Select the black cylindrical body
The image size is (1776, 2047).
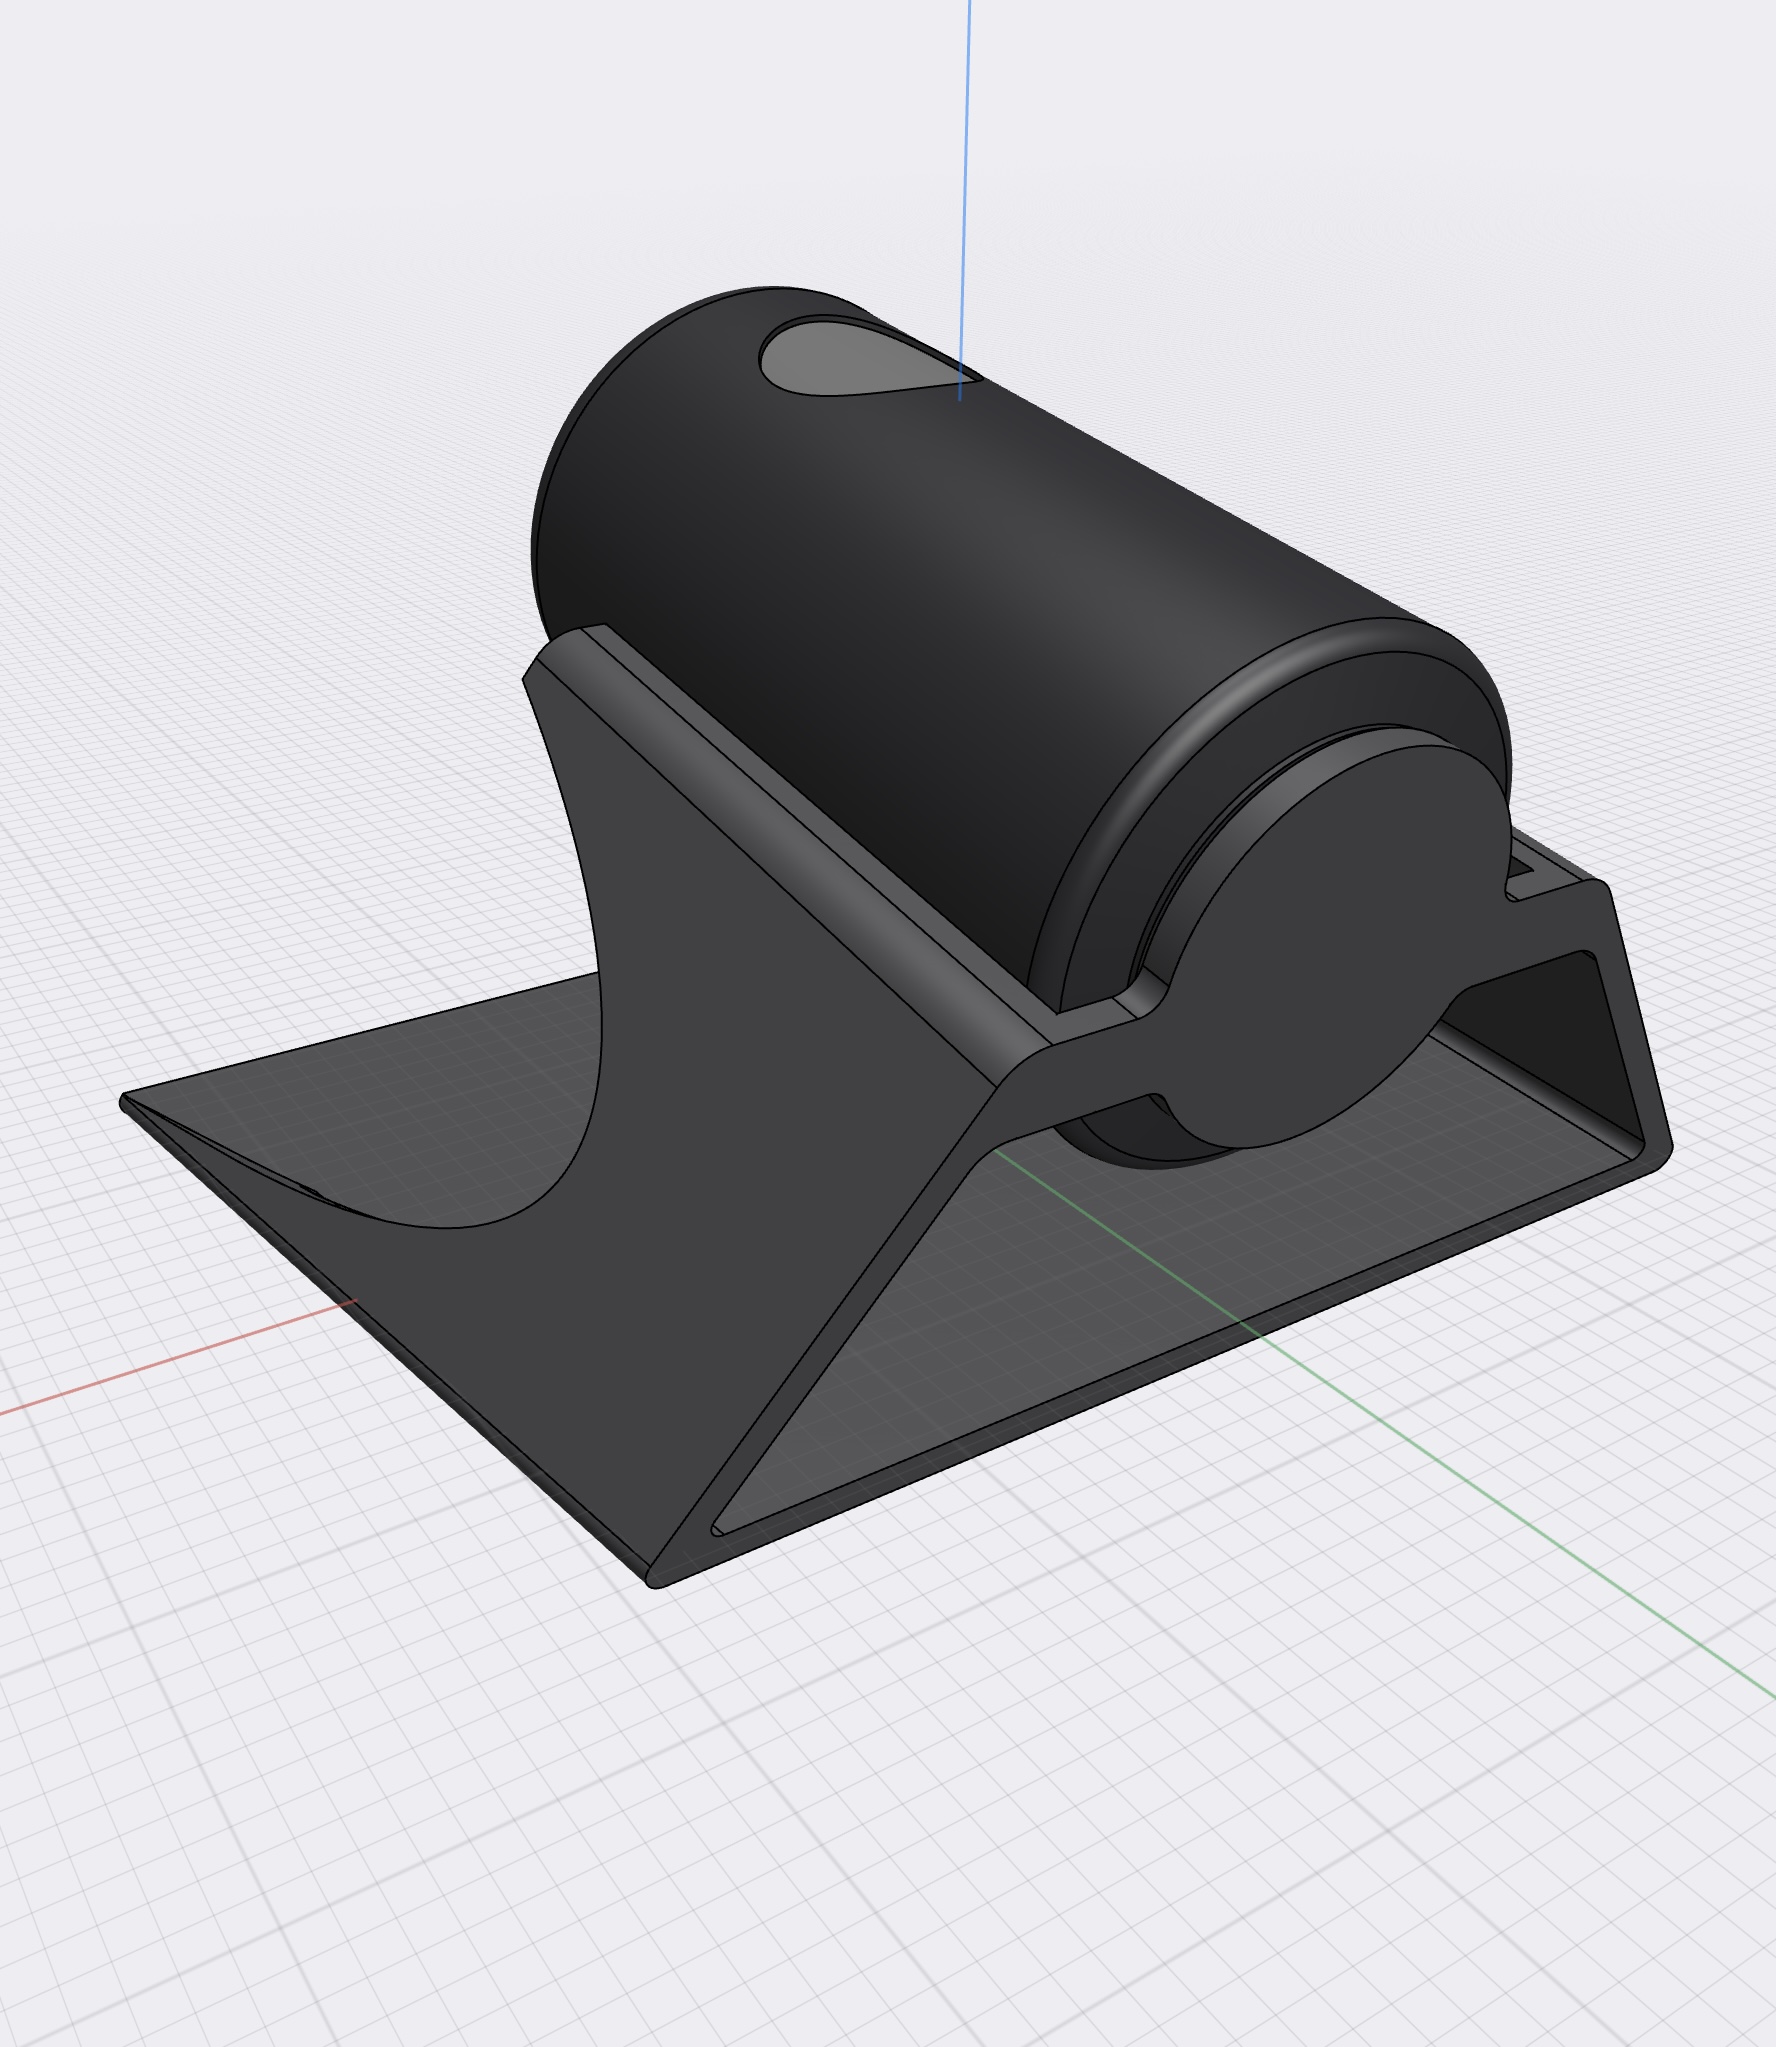pyautogui.click(x=950, y=600)
